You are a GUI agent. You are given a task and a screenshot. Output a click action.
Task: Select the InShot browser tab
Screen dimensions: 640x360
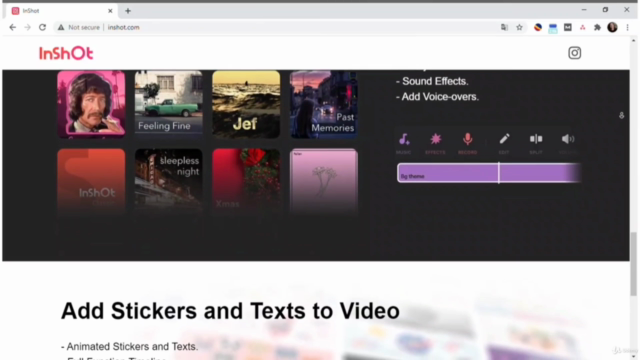[x=61, y=11]
